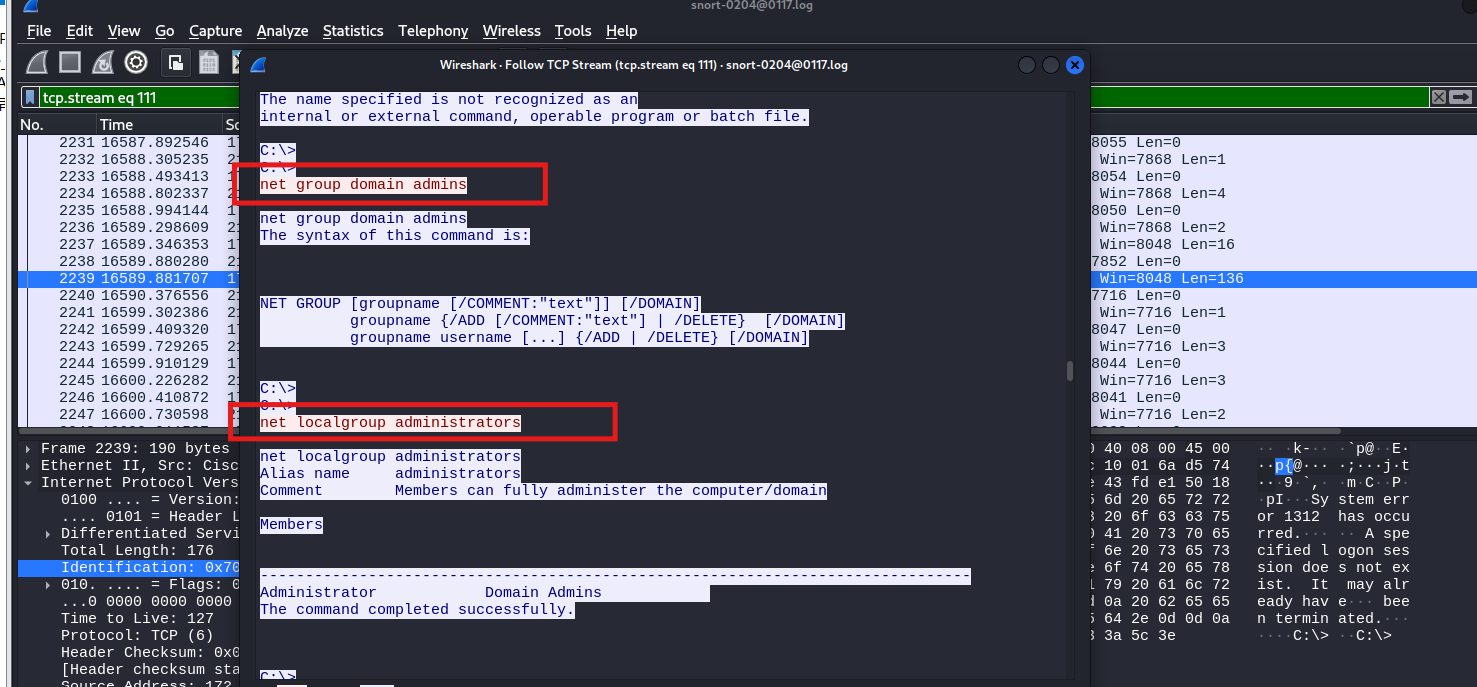Open the Edit menu
The height and width of the screenshot is (687, 1477).
click(80, 31)
